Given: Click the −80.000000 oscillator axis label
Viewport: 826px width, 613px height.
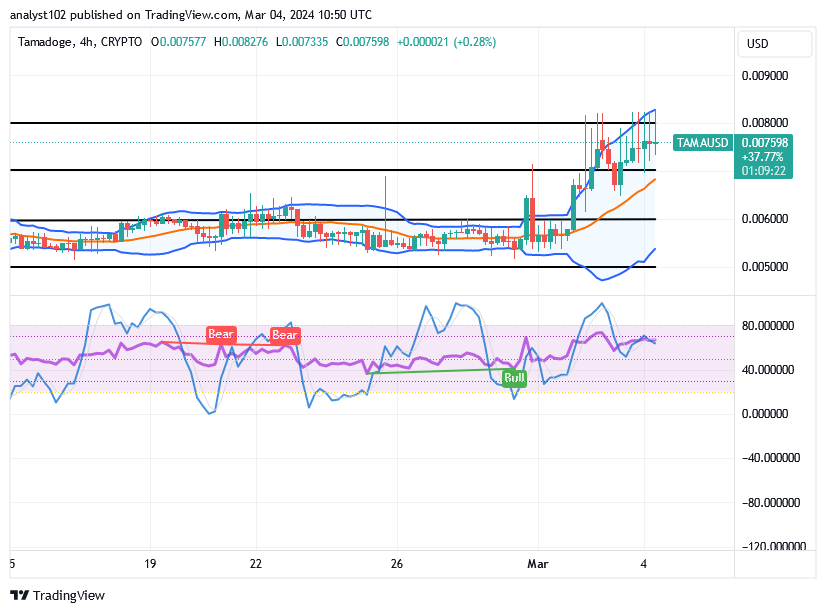Looking at the screenshot, I should tap(771, 502).
